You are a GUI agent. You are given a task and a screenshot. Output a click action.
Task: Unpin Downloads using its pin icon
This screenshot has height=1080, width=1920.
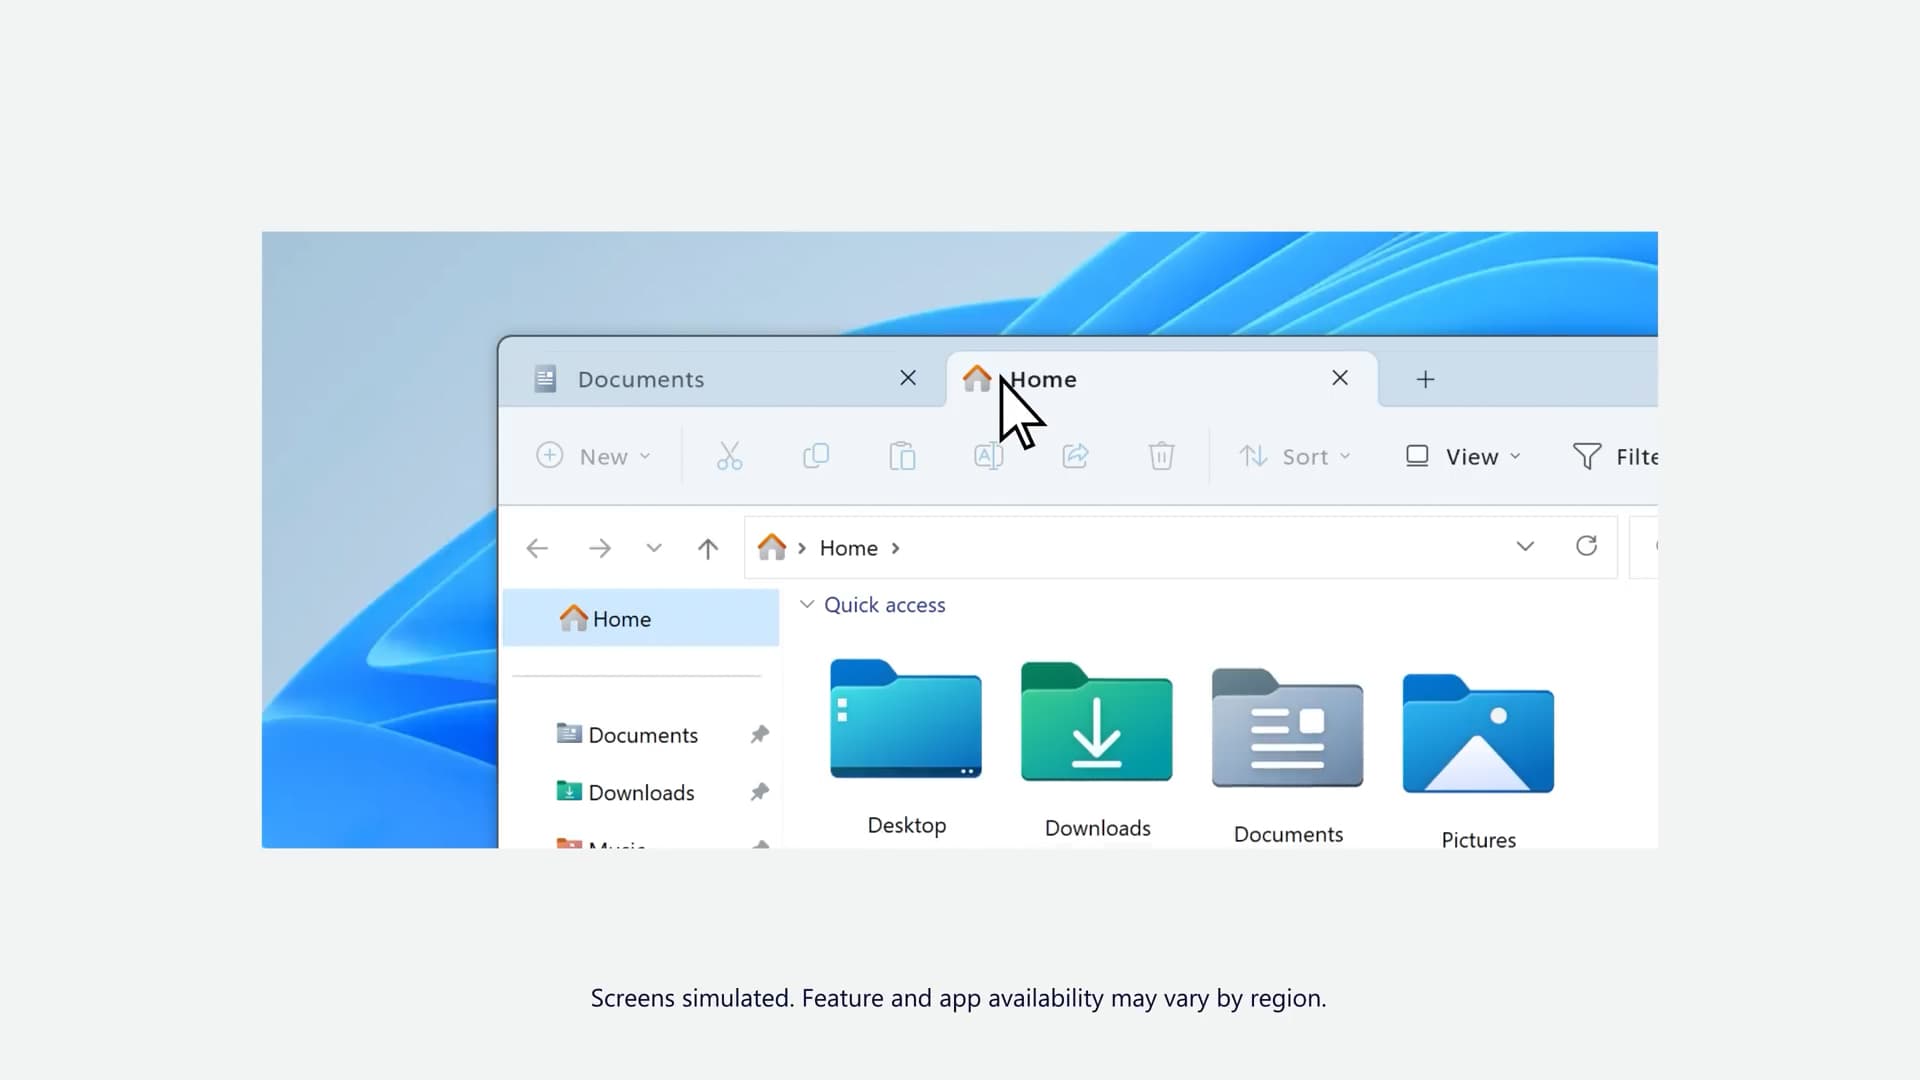760,792
